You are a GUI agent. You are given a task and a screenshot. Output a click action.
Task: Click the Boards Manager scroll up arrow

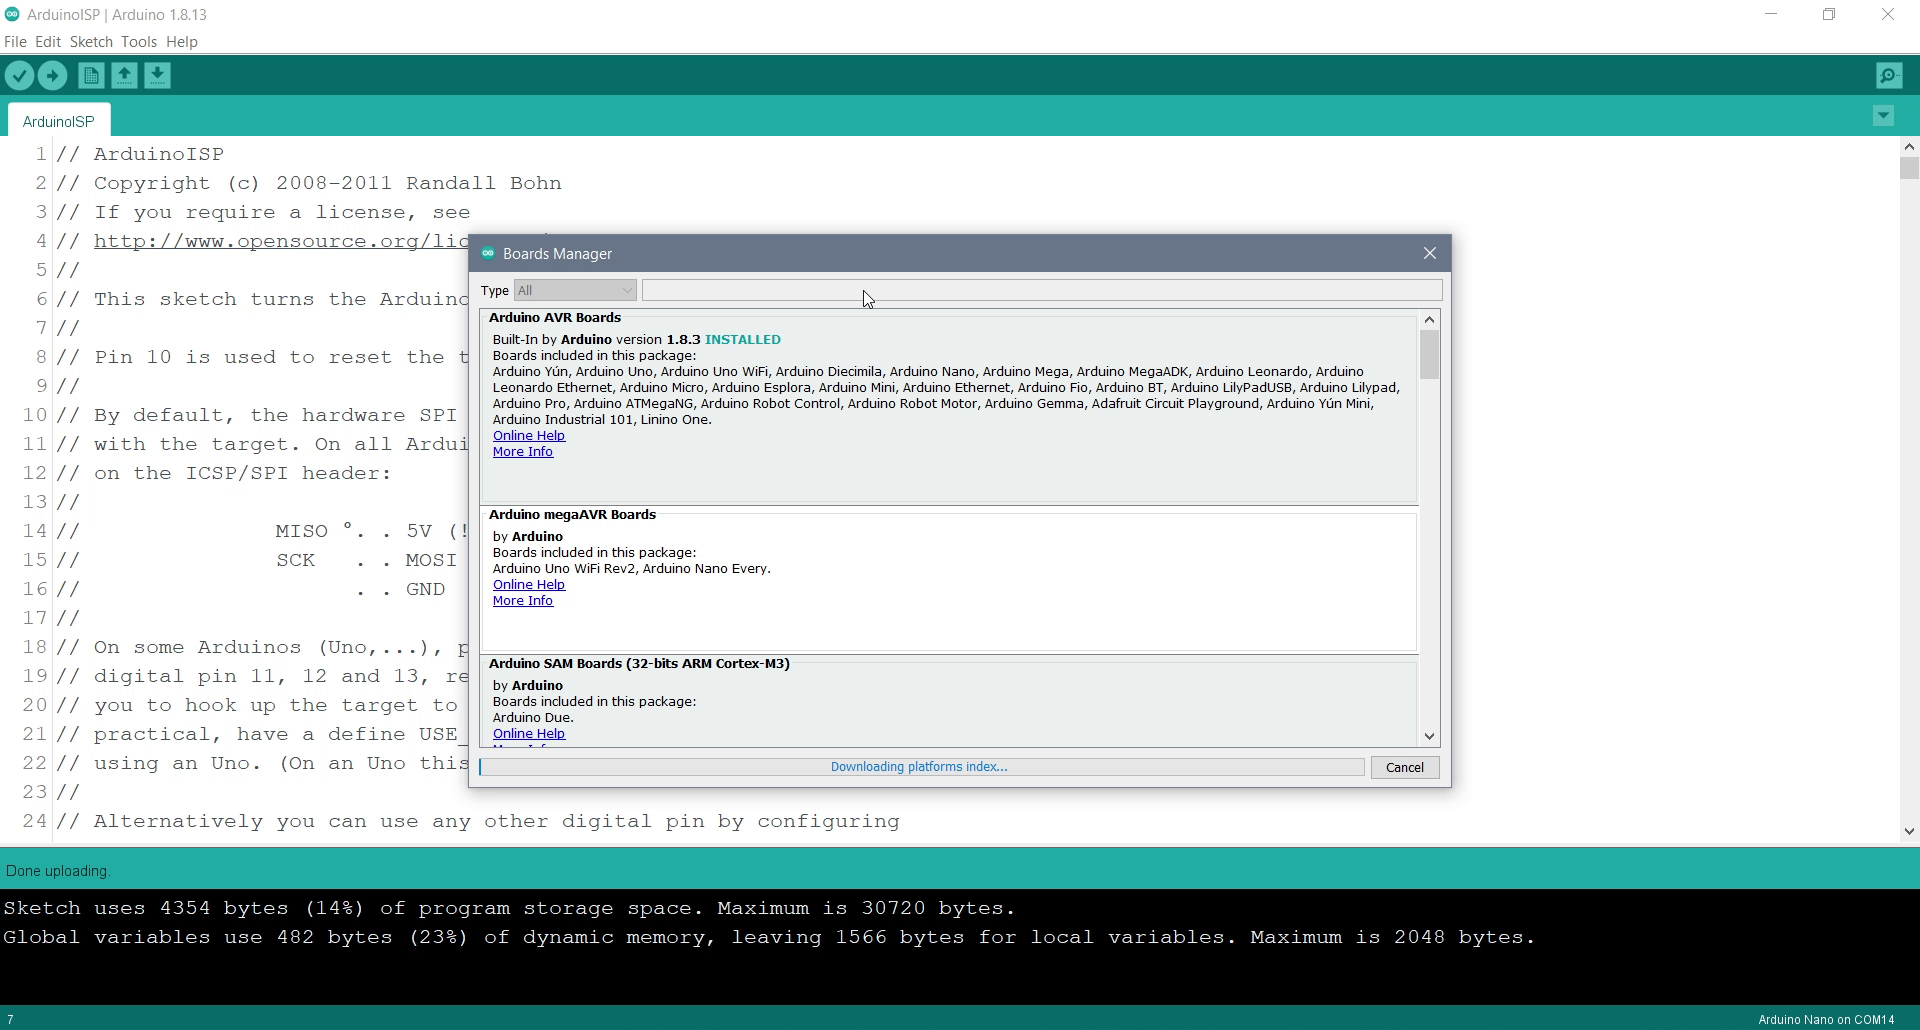(1429, 319)
